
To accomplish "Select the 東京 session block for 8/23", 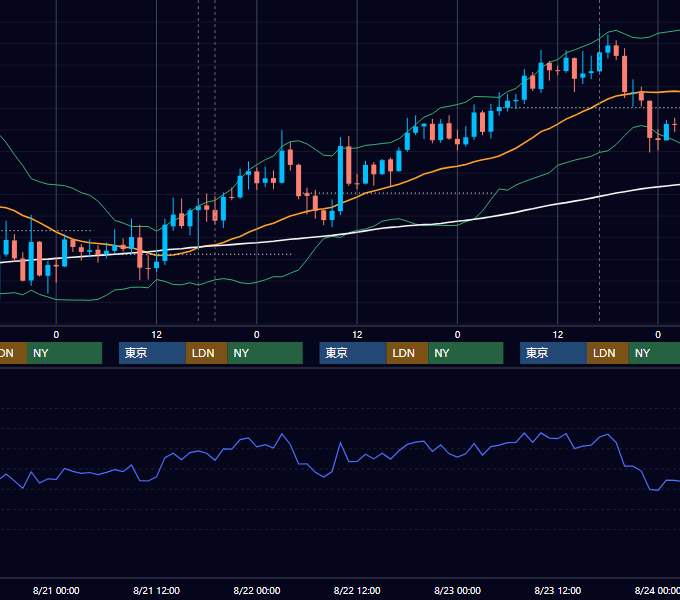I will tap(553, 353).
